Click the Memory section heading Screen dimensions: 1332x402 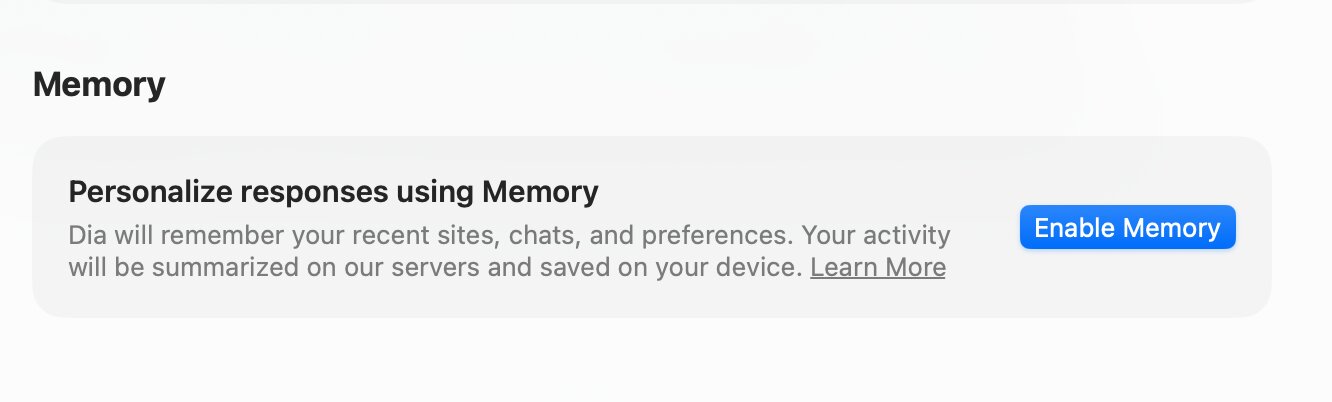point(99,85)
